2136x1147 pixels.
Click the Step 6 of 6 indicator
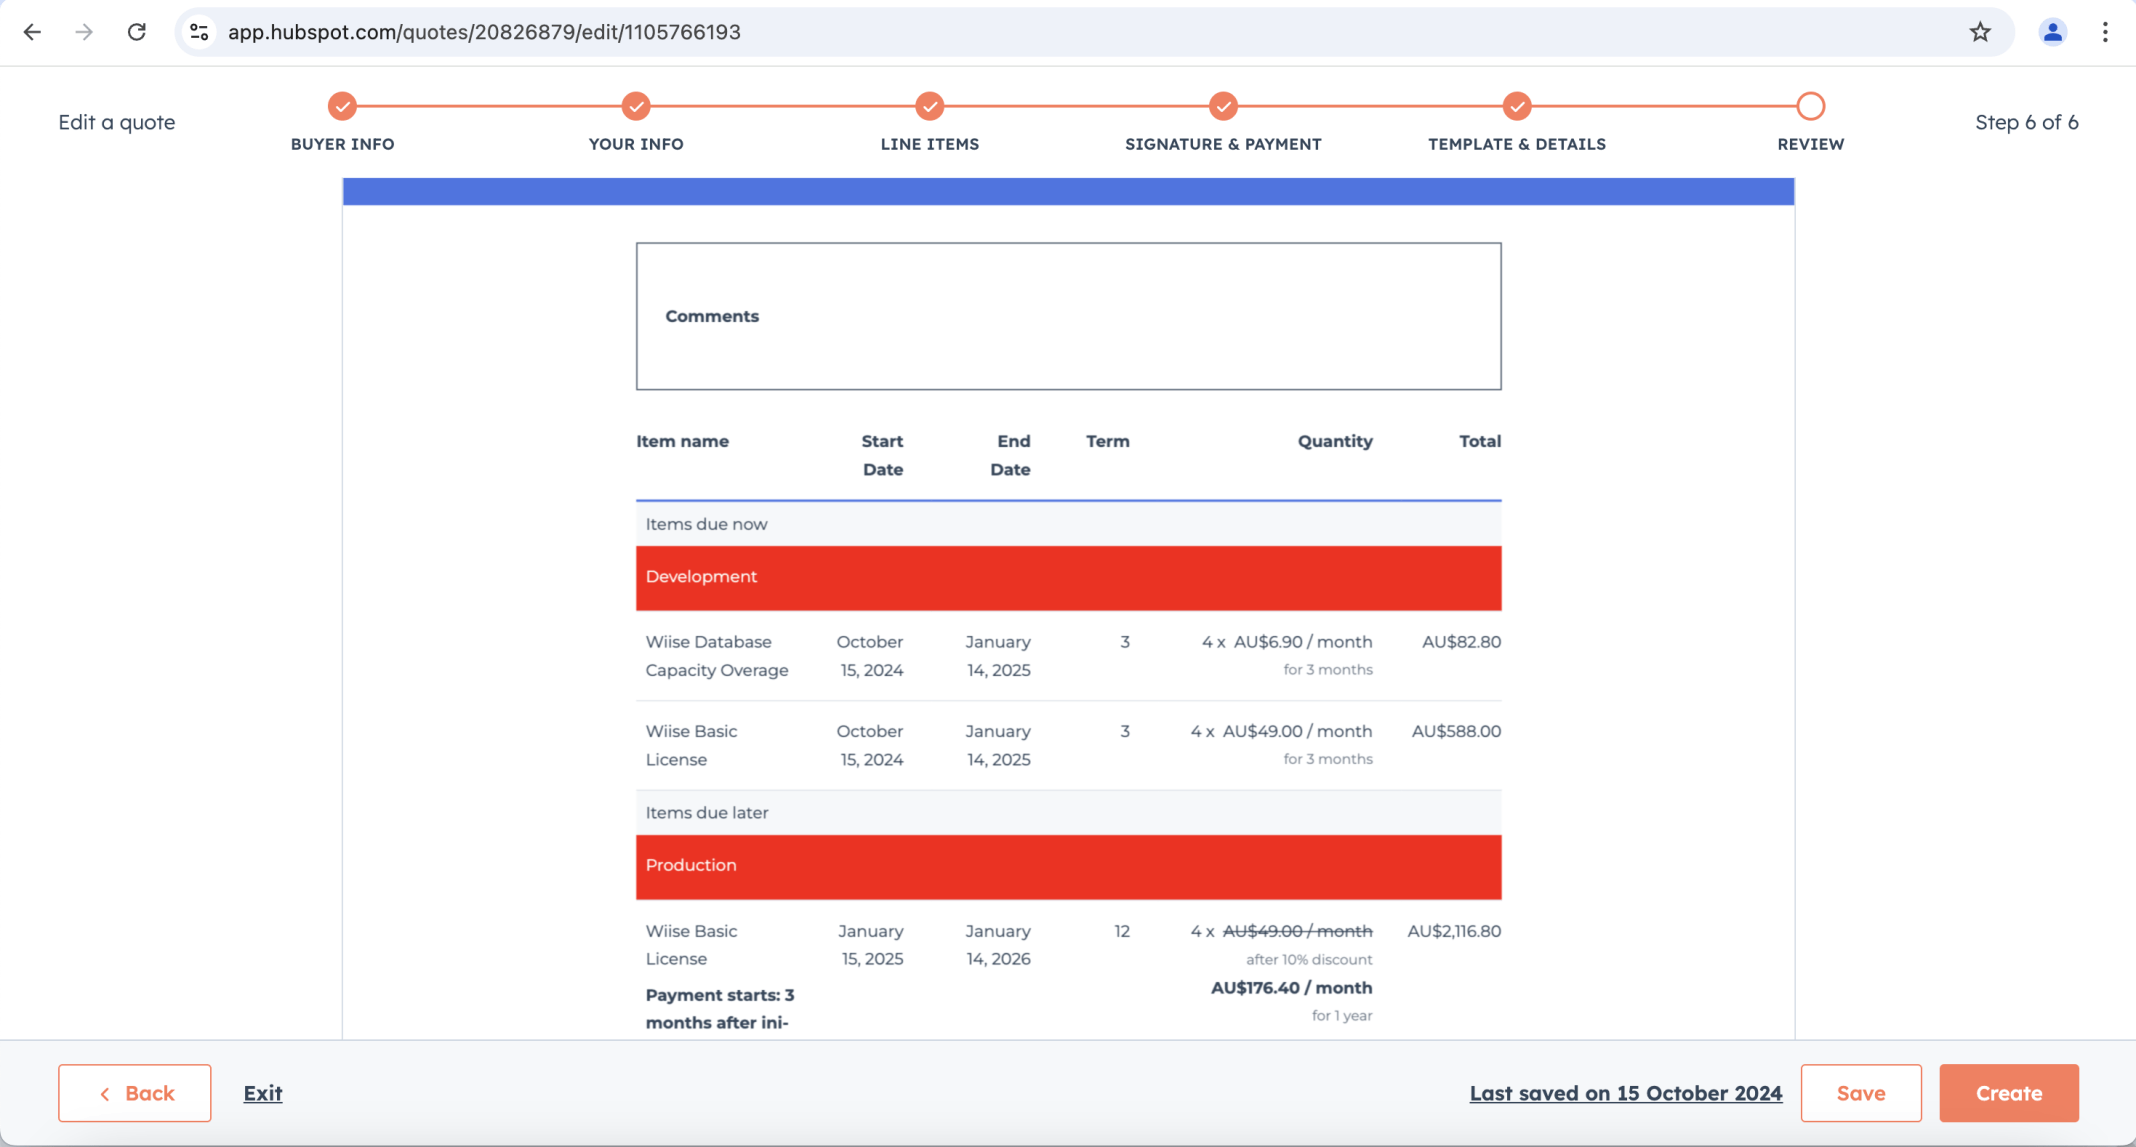click(x=2026, y=122)
